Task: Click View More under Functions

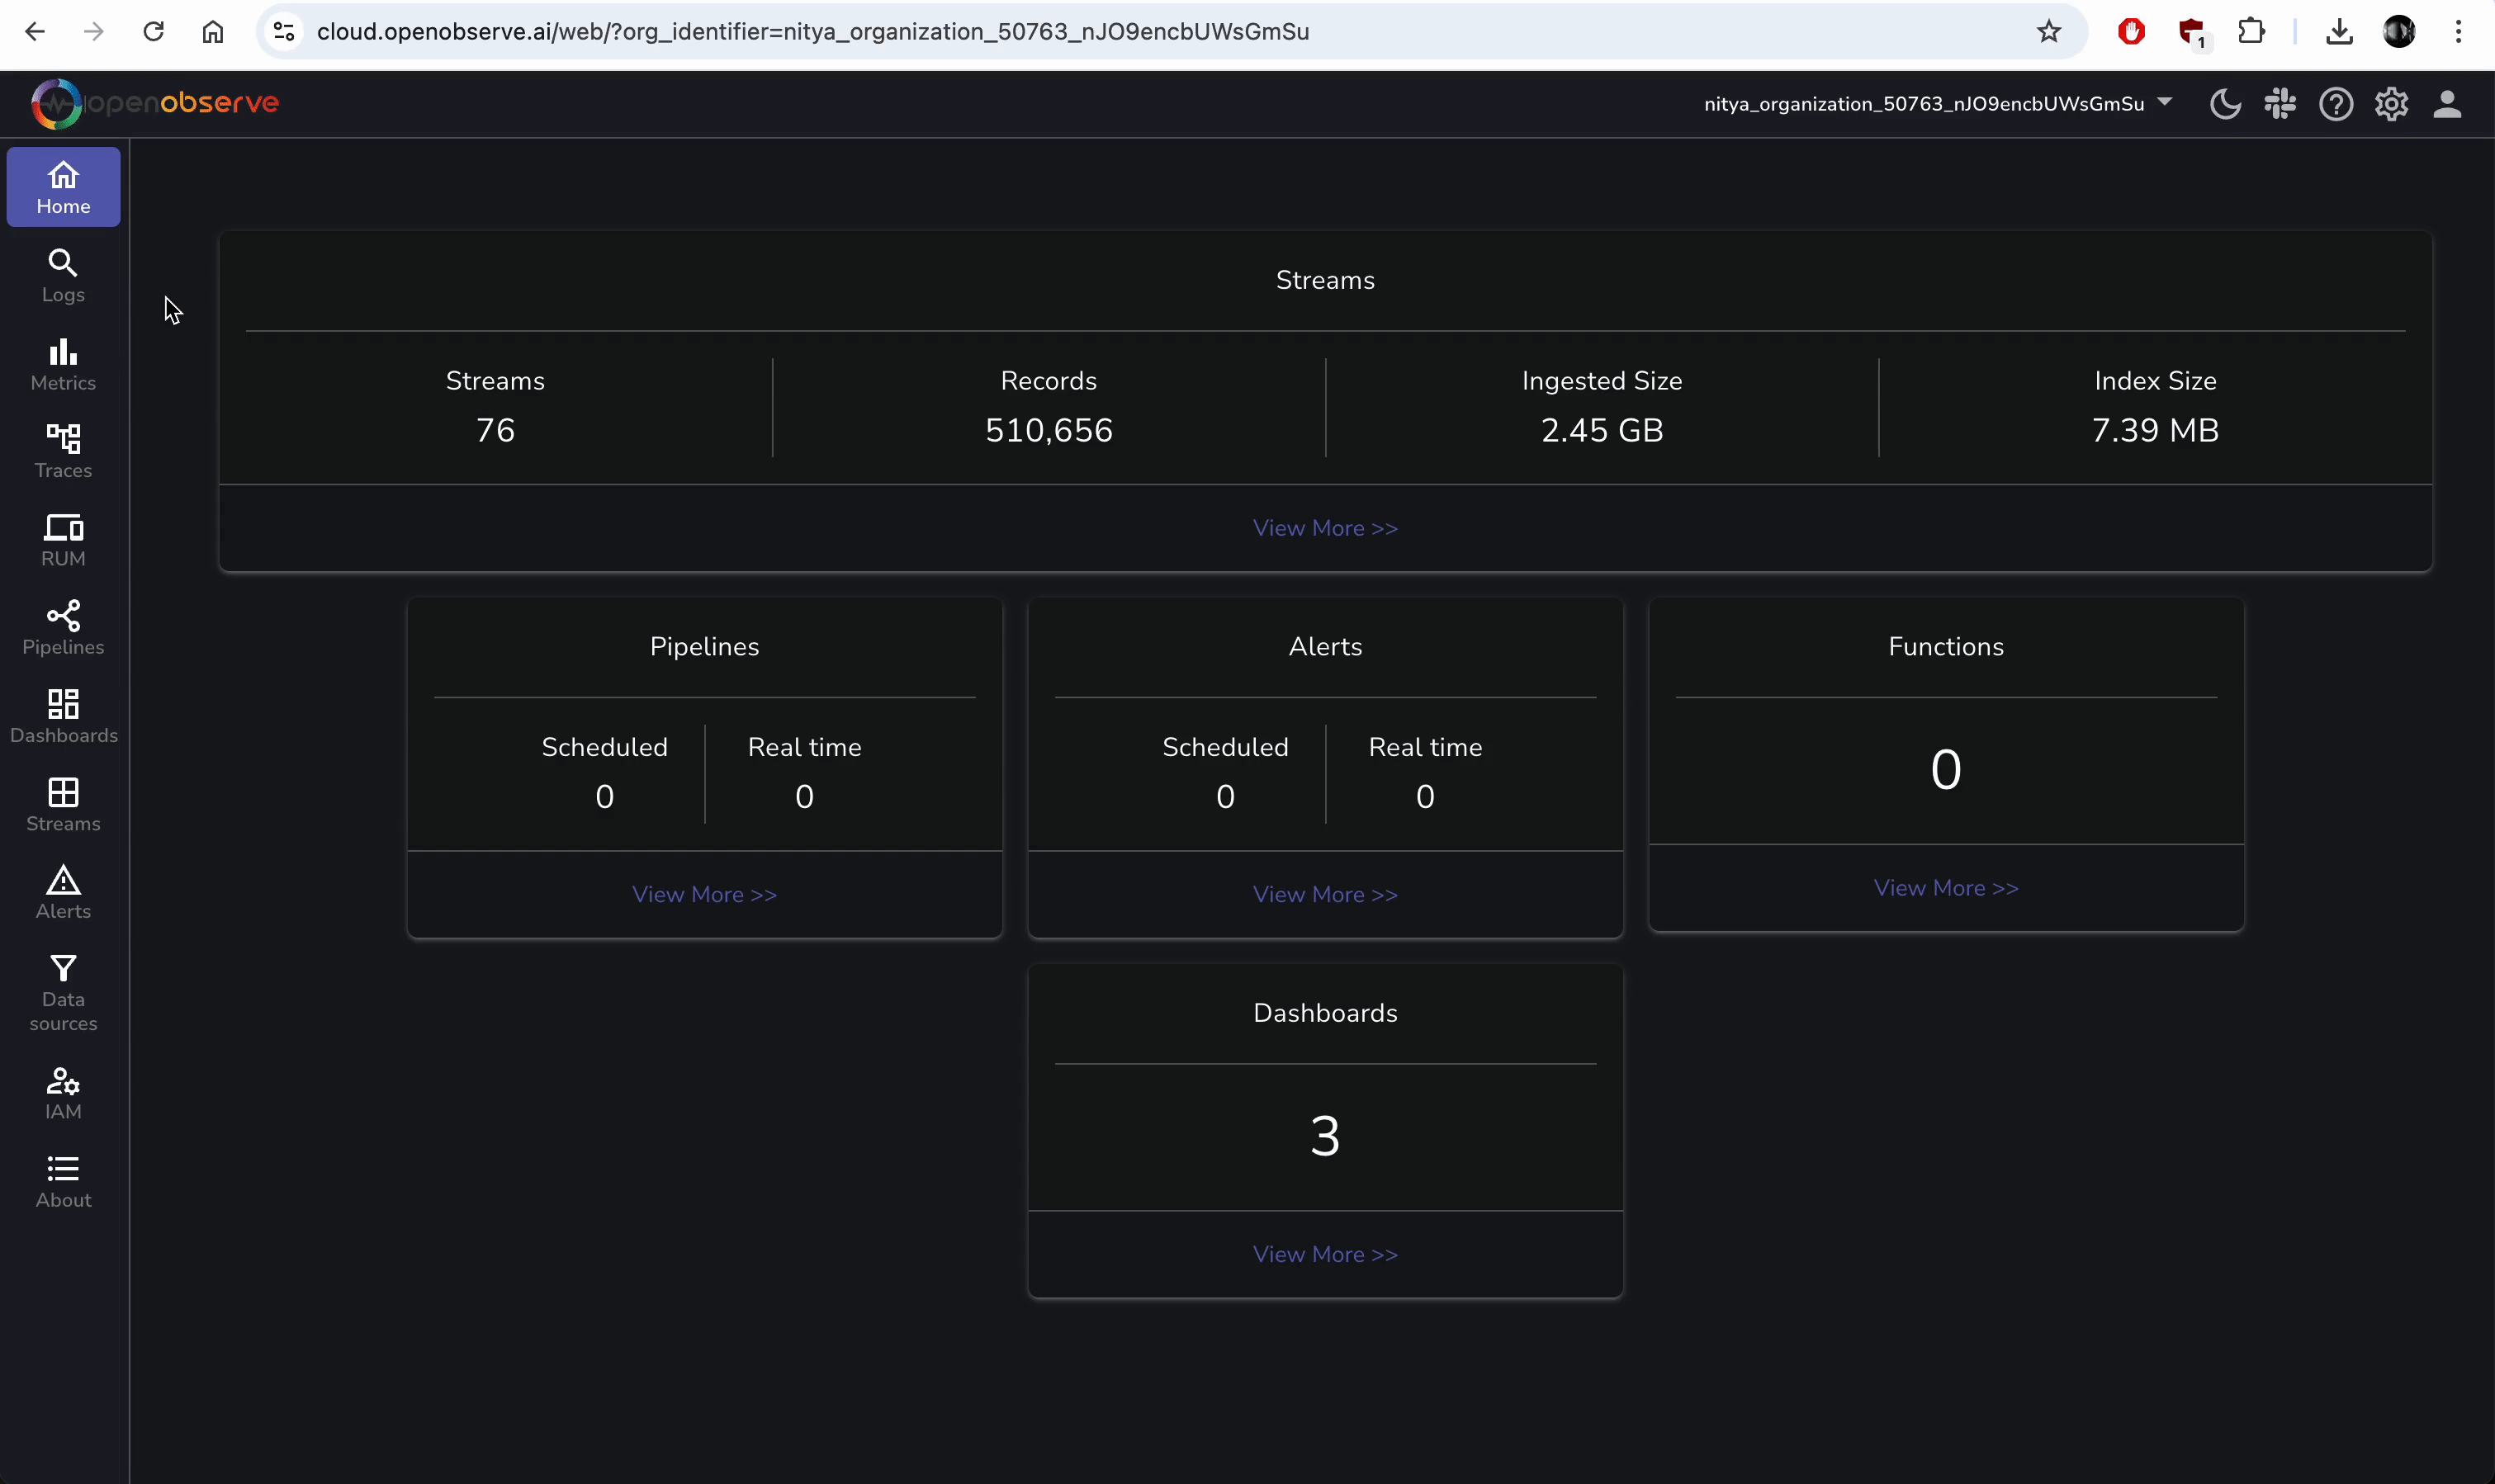Action: pyautogui.click(x=1945, y=888)
